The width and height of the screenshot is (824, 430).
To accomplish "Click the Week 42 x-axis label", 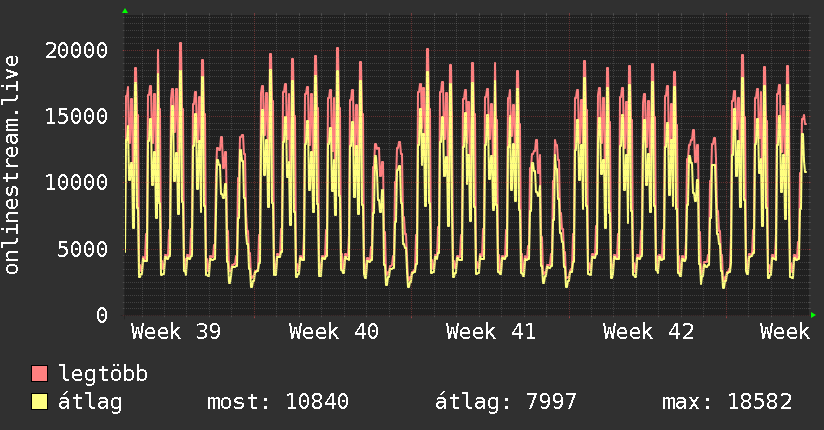I will [648, 332].
